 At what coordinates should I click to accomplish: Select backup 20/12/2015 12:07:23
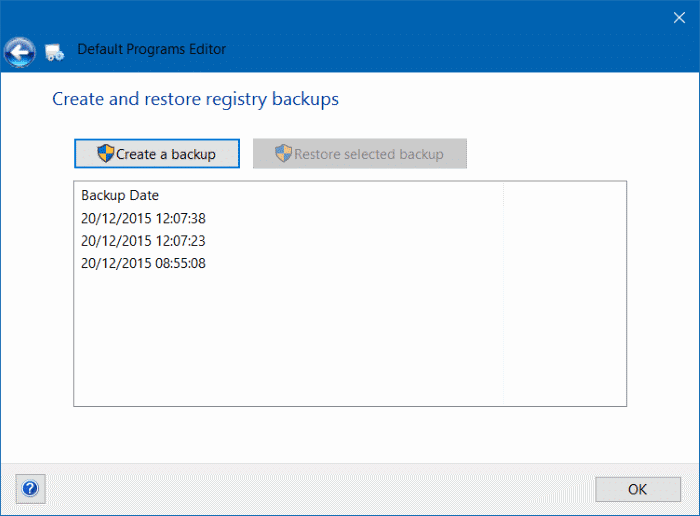[x=143, y=241]
